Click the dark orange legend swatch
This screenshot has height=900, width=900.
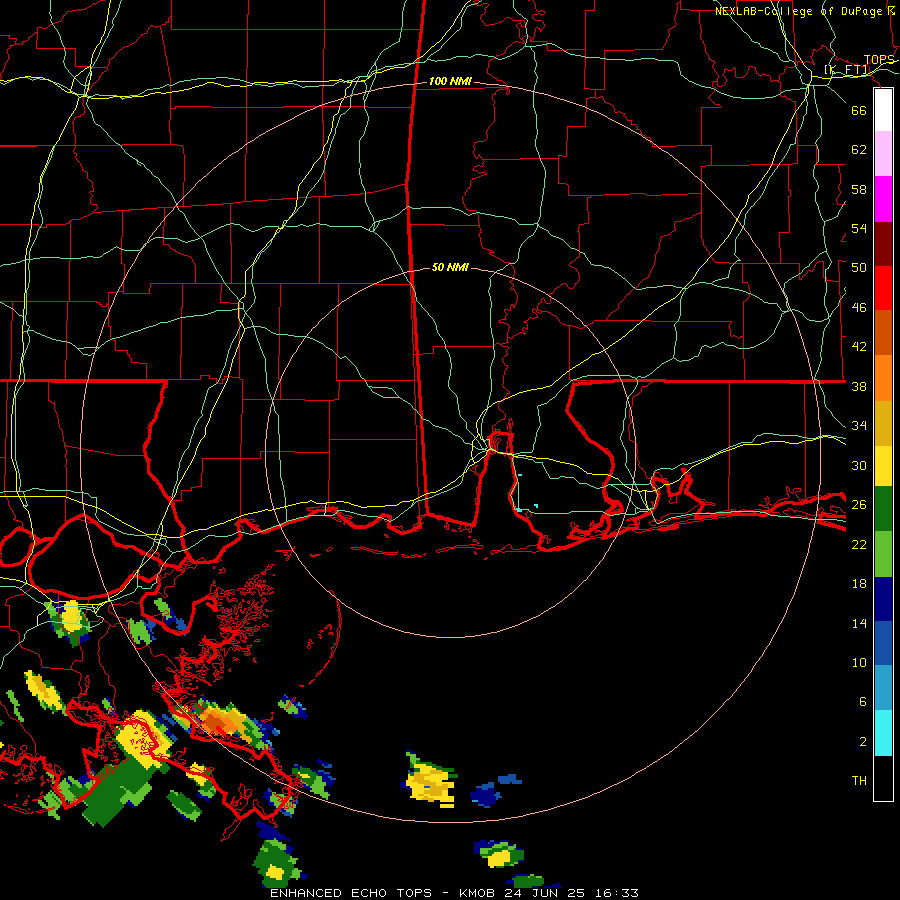pos(883,333)
